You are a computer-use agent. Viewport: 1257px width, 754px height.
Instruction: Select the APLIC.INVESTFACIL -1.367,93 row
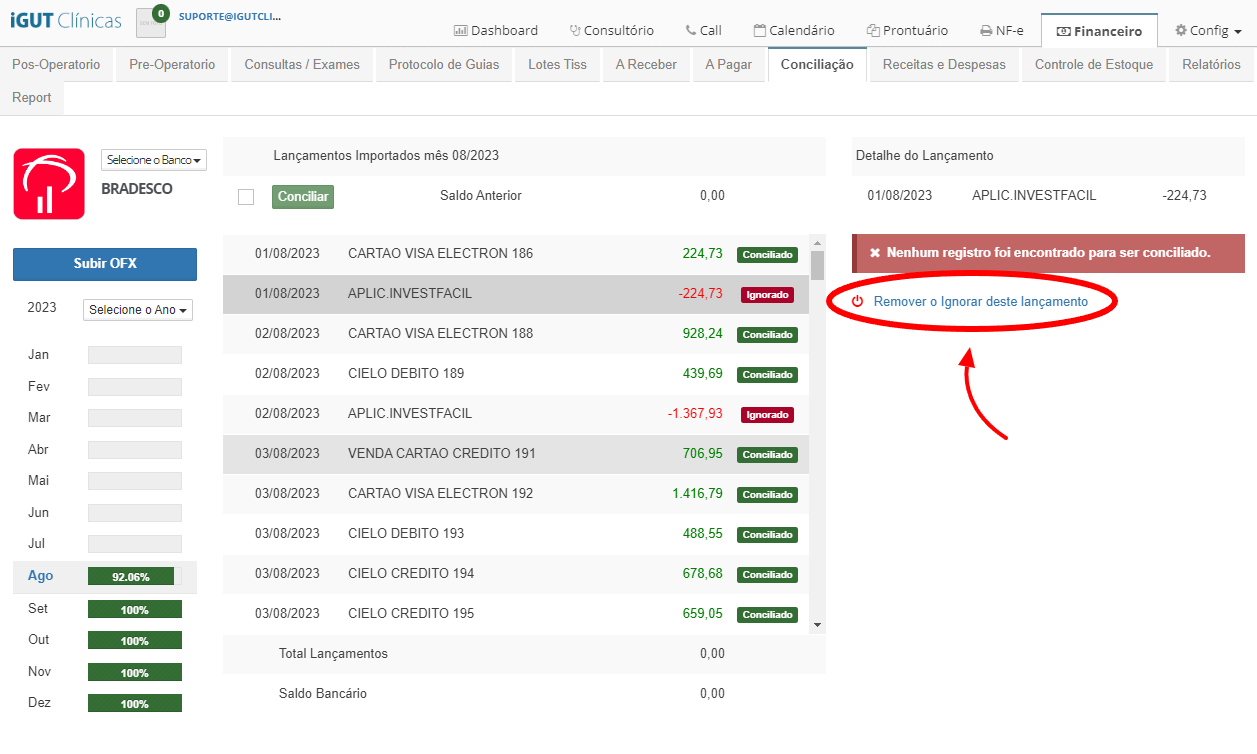click(x=516, y=414)
